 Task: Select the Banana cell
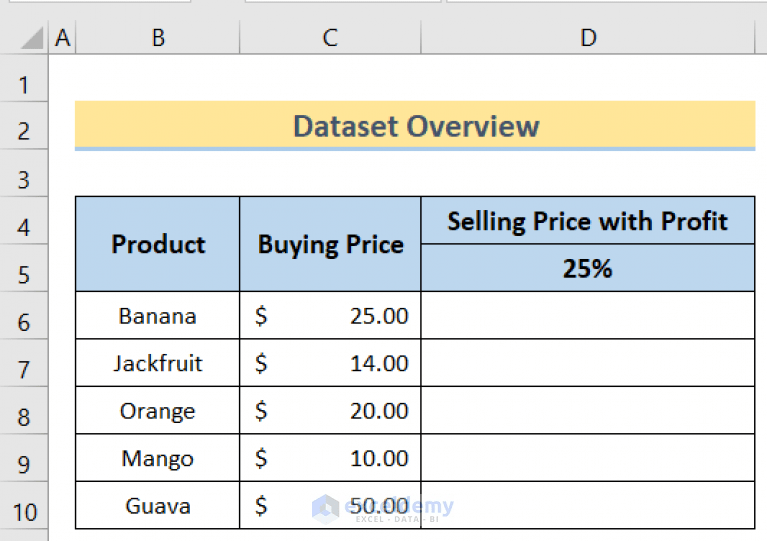(158, 316)
